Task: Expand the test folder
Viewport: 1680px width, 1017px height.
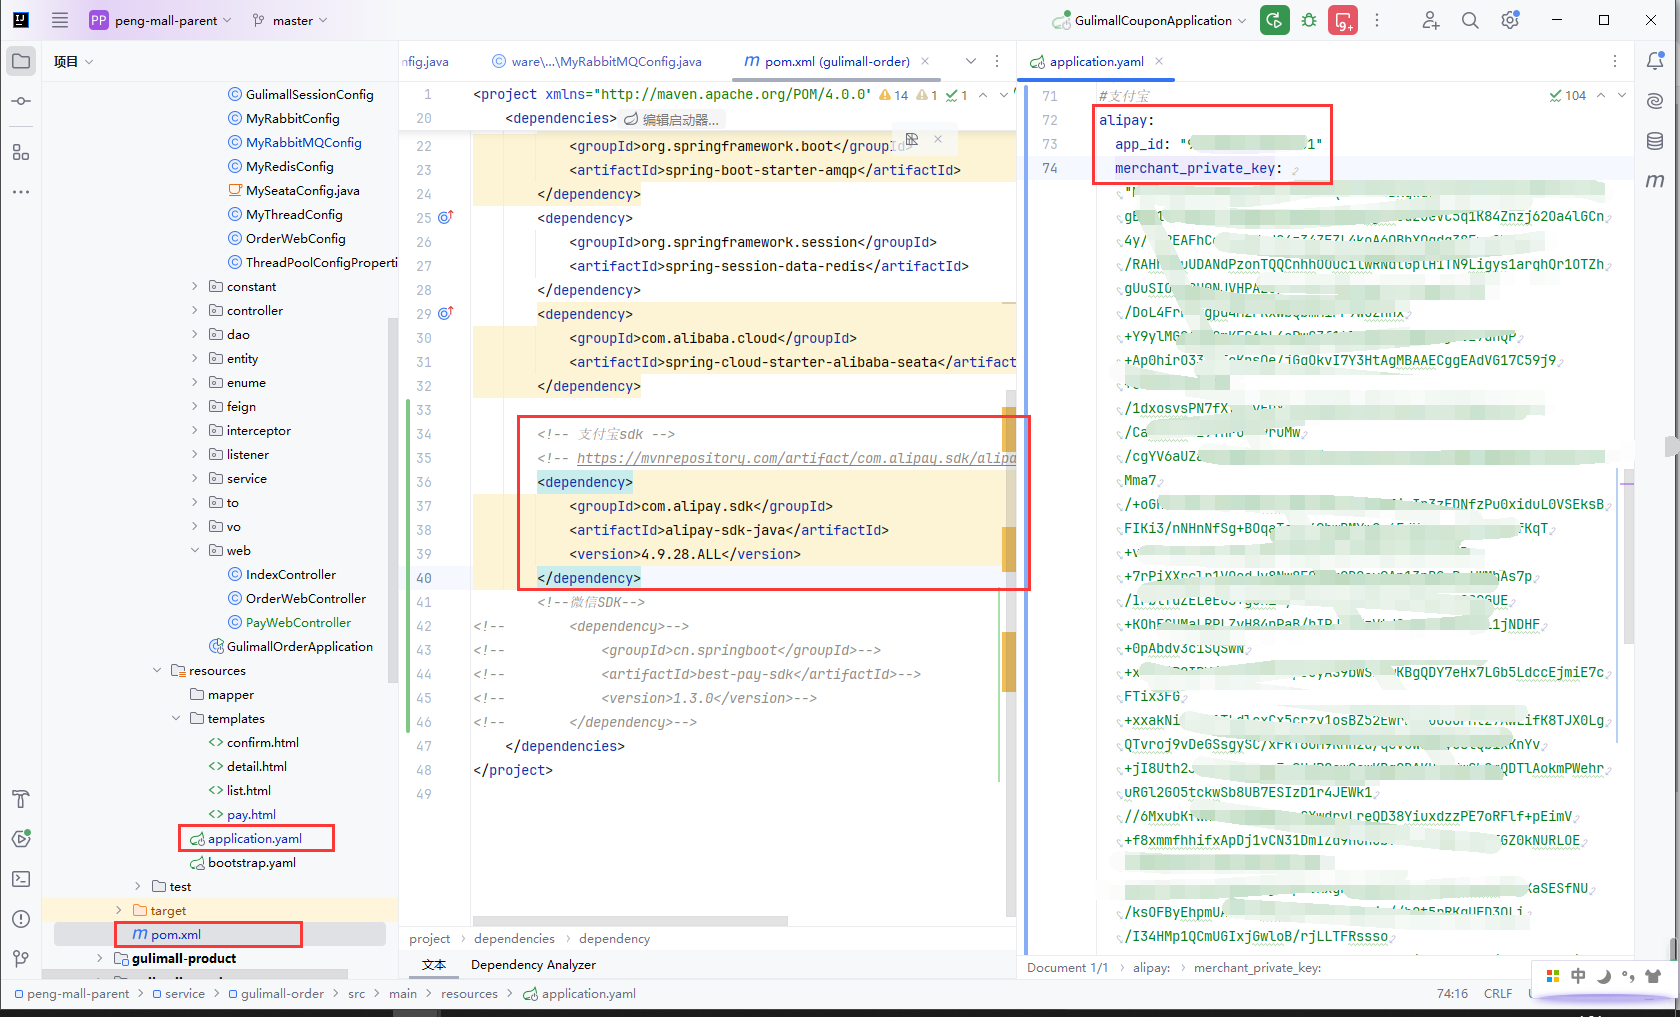Action: (x=138, y=886)
